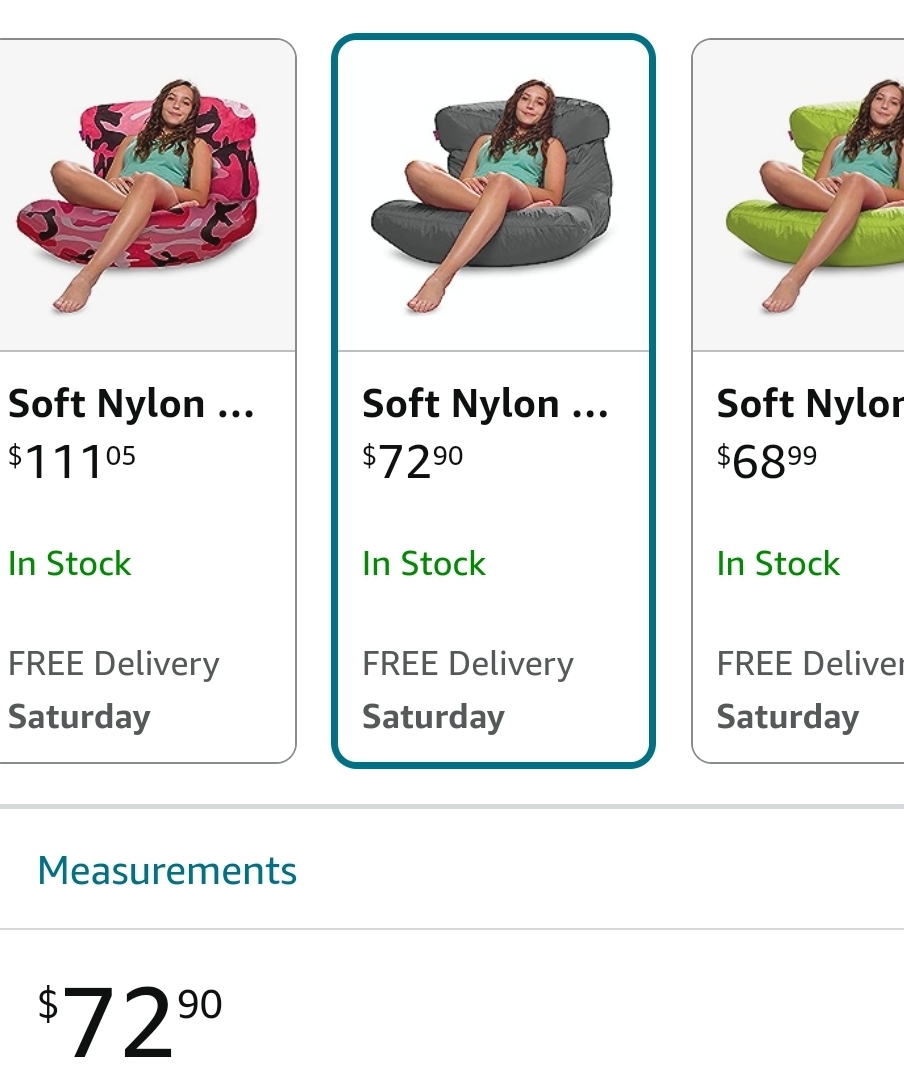Screen dimensions: 904x1074
Task: Tap FREE Delivery text on gray card
Action: click(468, 664)
